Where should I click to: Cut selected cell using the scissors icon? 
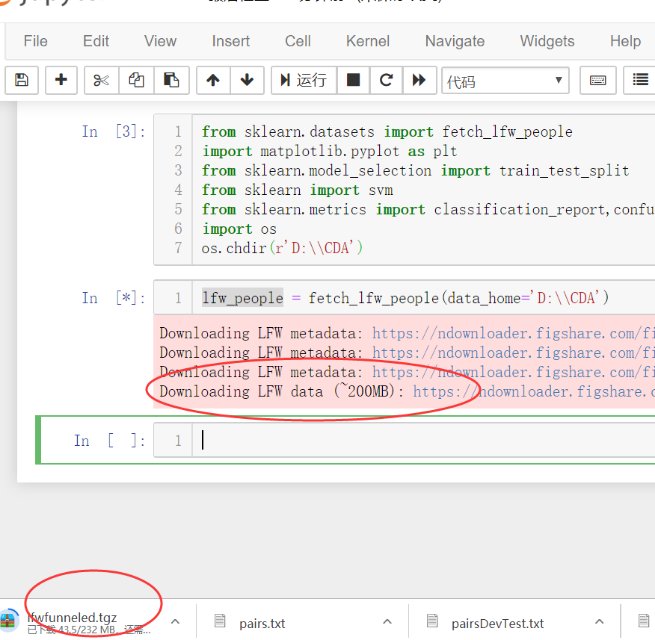[x=101, y=80]
